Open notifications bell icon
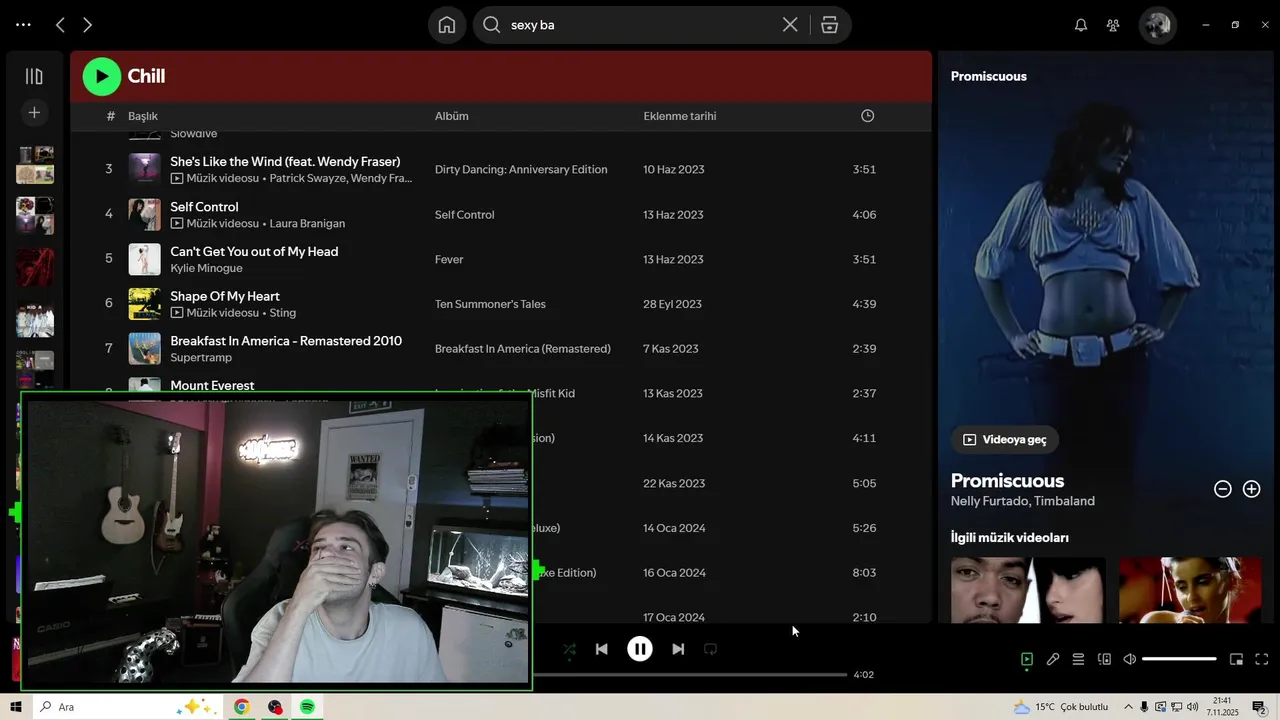 1081,25
